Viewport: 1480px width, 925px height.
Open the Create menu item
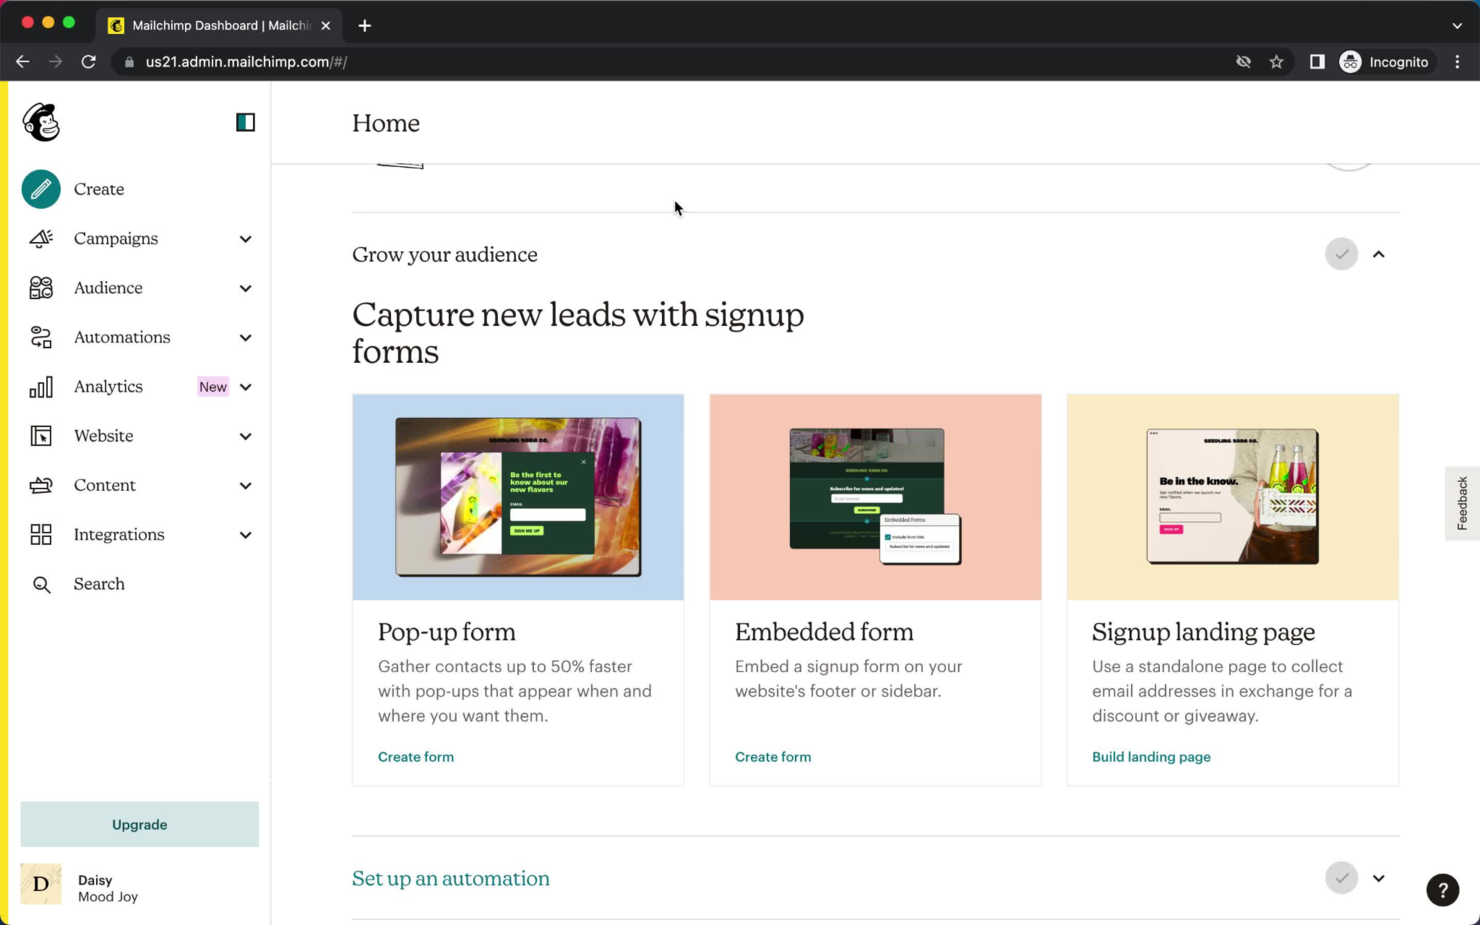coord(99,189)
